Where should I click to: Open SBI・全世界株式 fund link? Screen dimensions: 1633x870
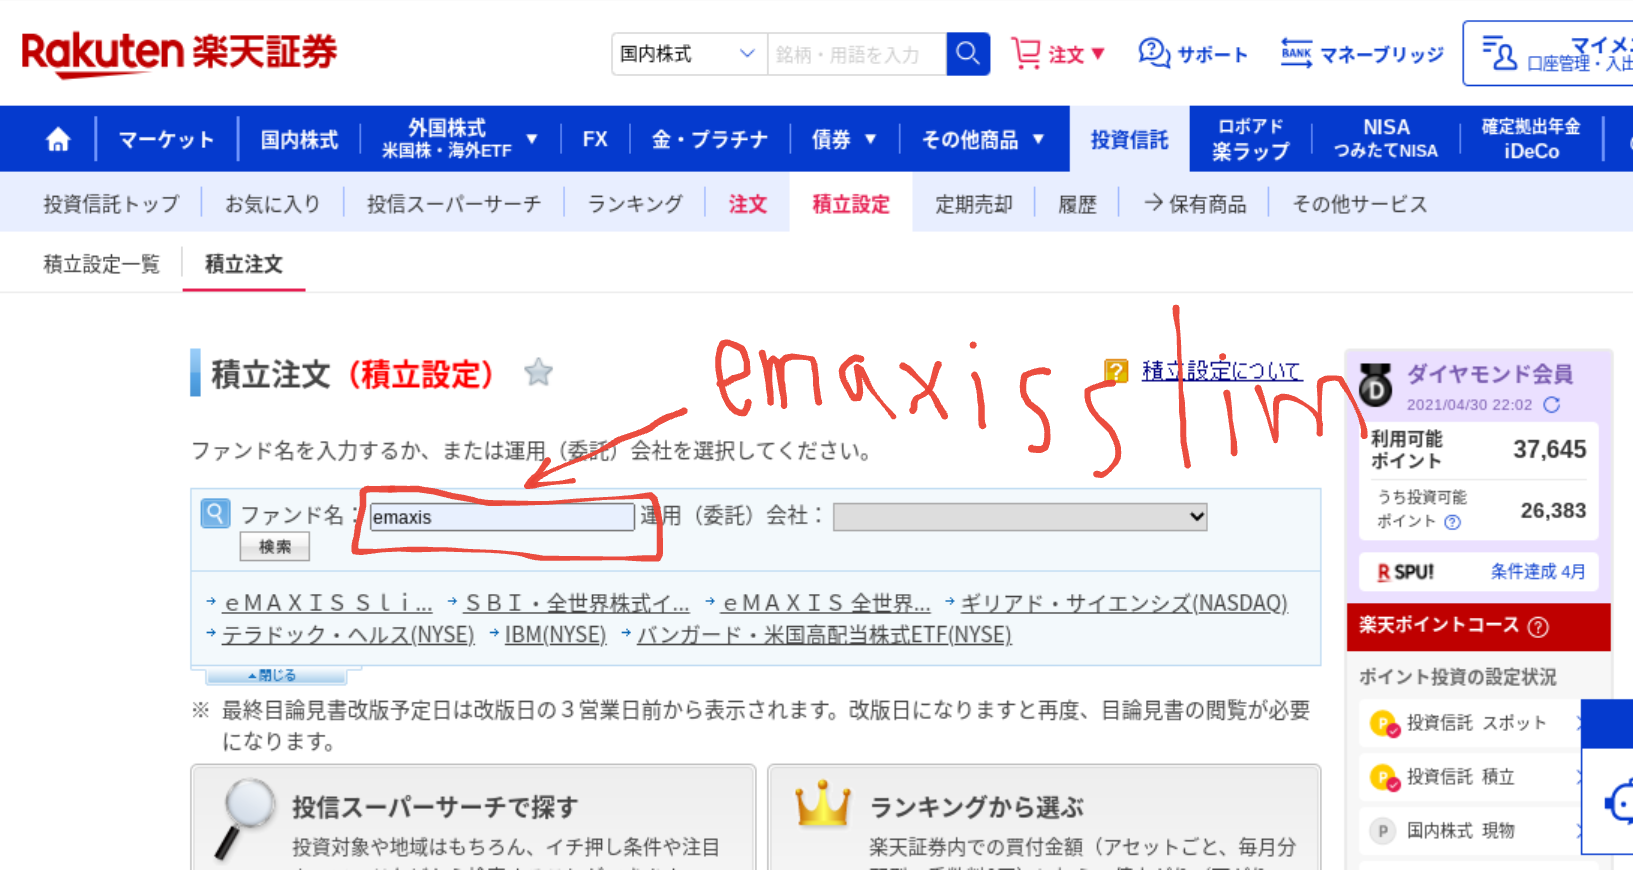tap(577, 603)
